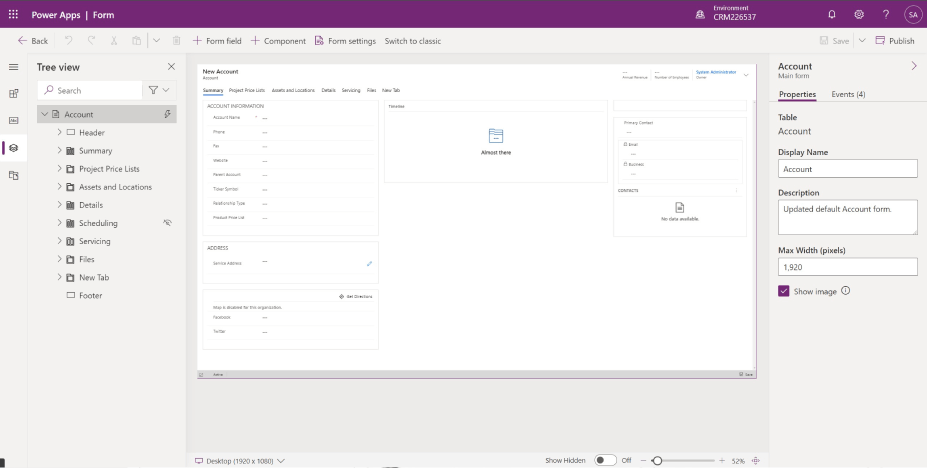Click Add Form field button
The image size is (927, 468).
pyautogui.click(x=217, y=40)
